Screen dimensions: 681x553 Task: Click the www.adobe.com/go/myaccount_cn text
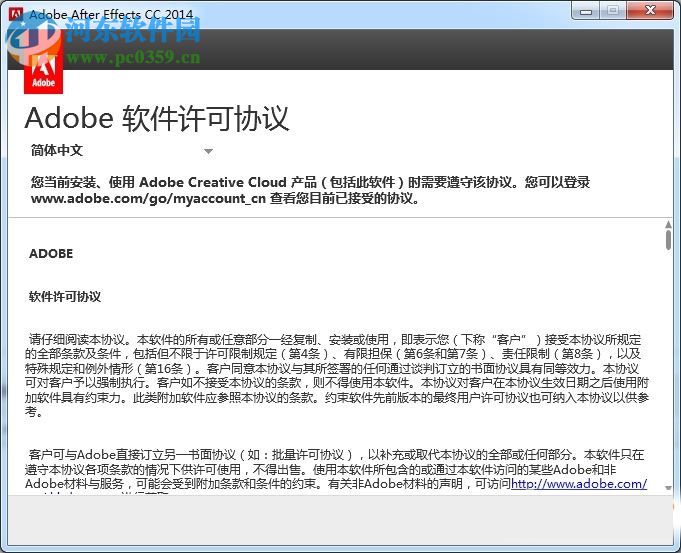point(148,199)
